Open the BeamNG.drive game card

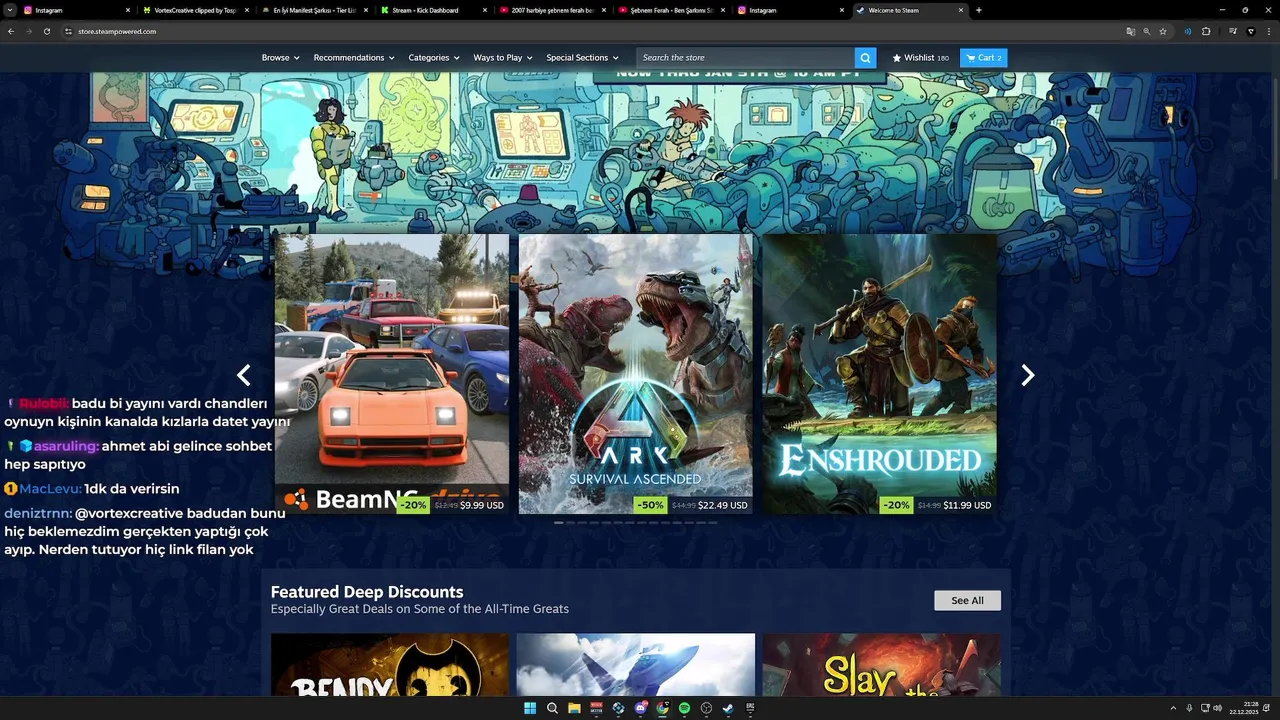[392, 374]
